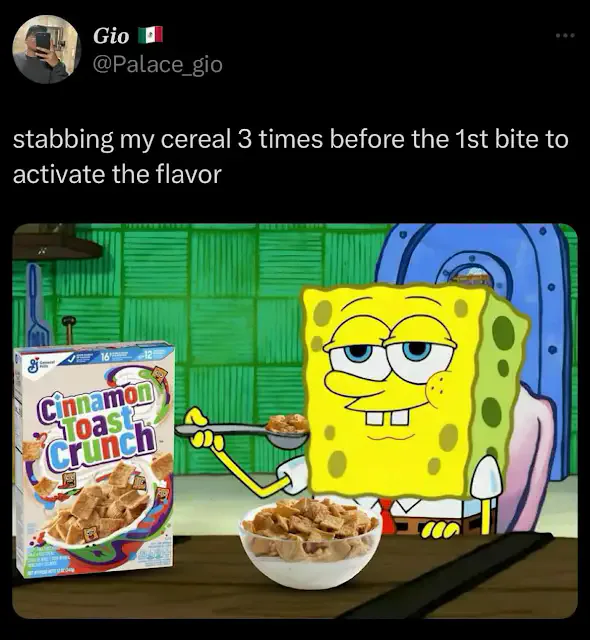
Task: Click the "16" nutrition badge on box top
Action: point(106,356)
